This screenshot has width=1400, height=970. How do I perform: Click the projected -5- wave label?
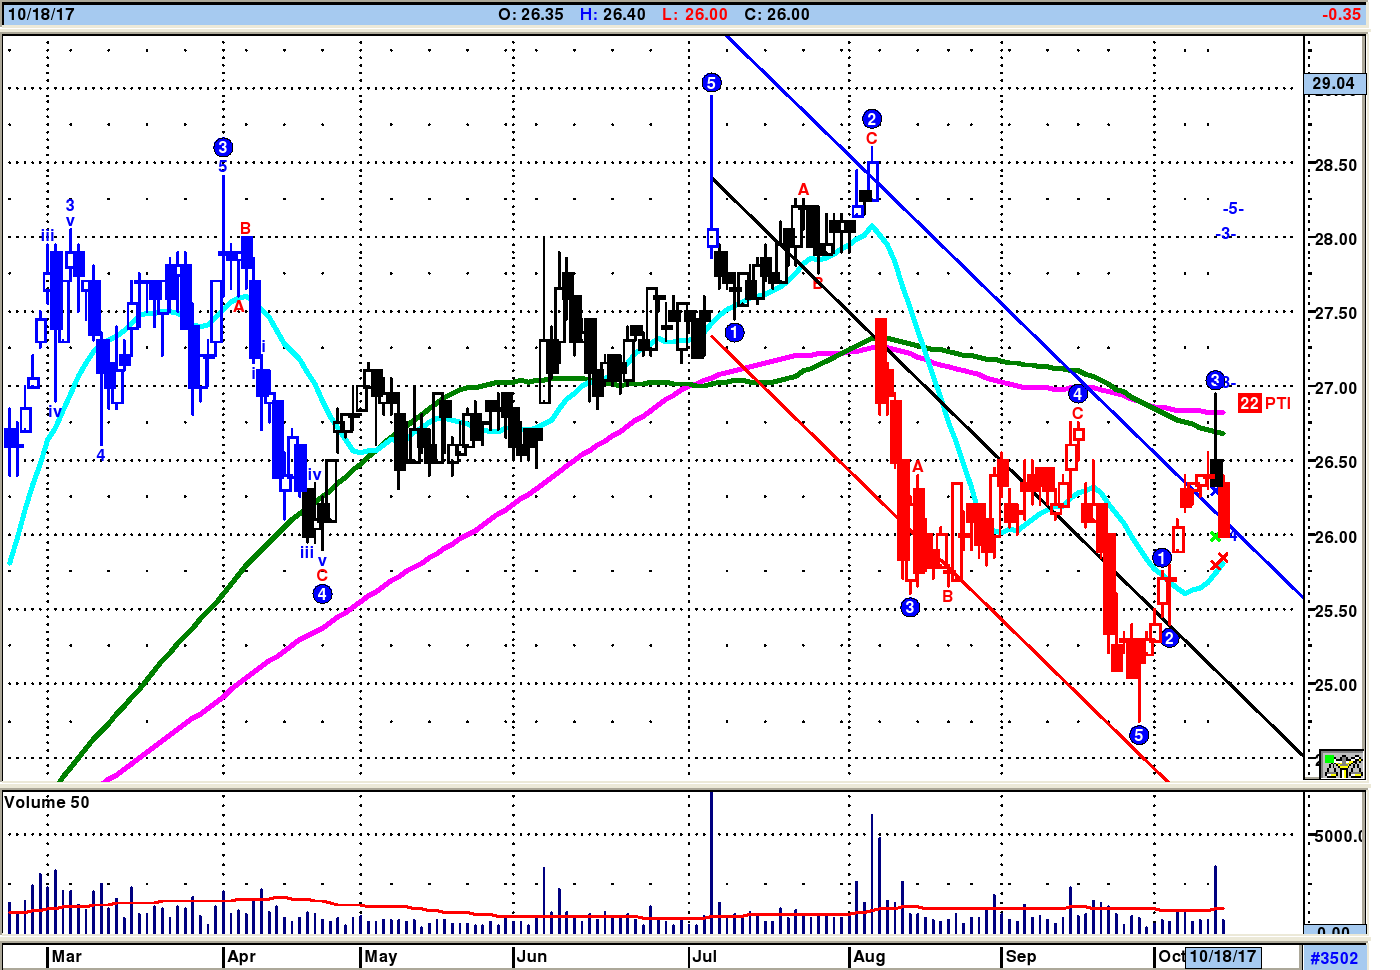pos(1233,208)
